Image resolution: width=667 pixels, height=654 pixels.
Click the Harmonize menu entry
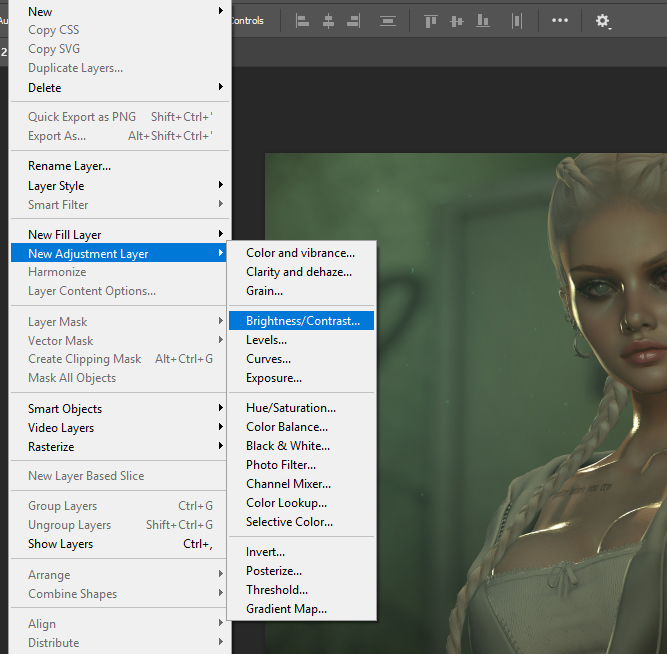click(x=120, y=272)
